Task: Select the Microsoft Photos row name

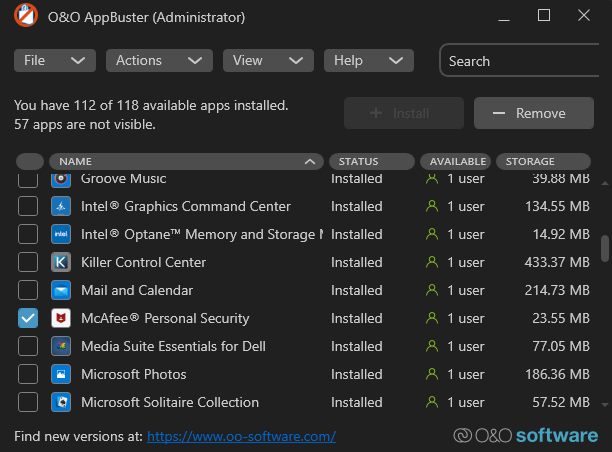Action: [x=133, y=374]
